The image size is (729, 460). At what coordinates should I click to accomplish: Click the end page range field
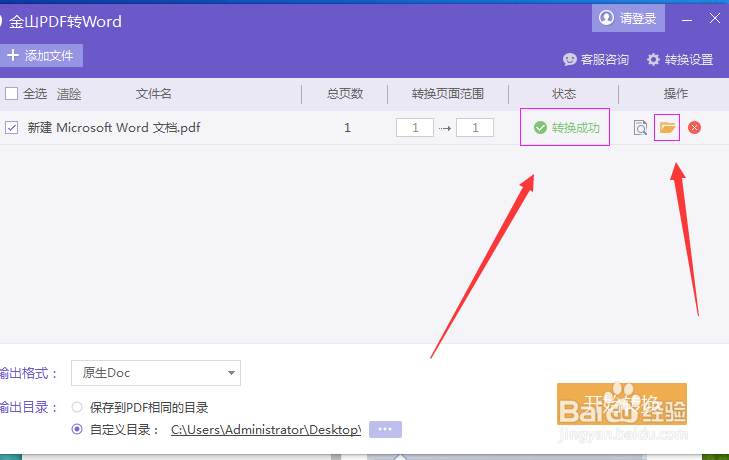[475, 127]
